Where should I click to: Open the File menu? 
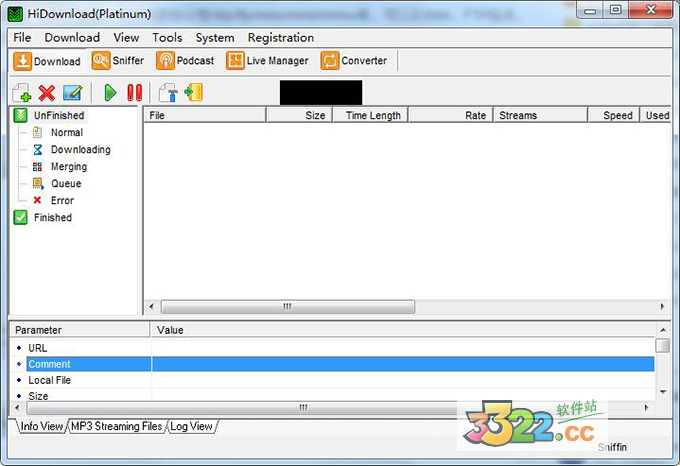coord(22,38)
